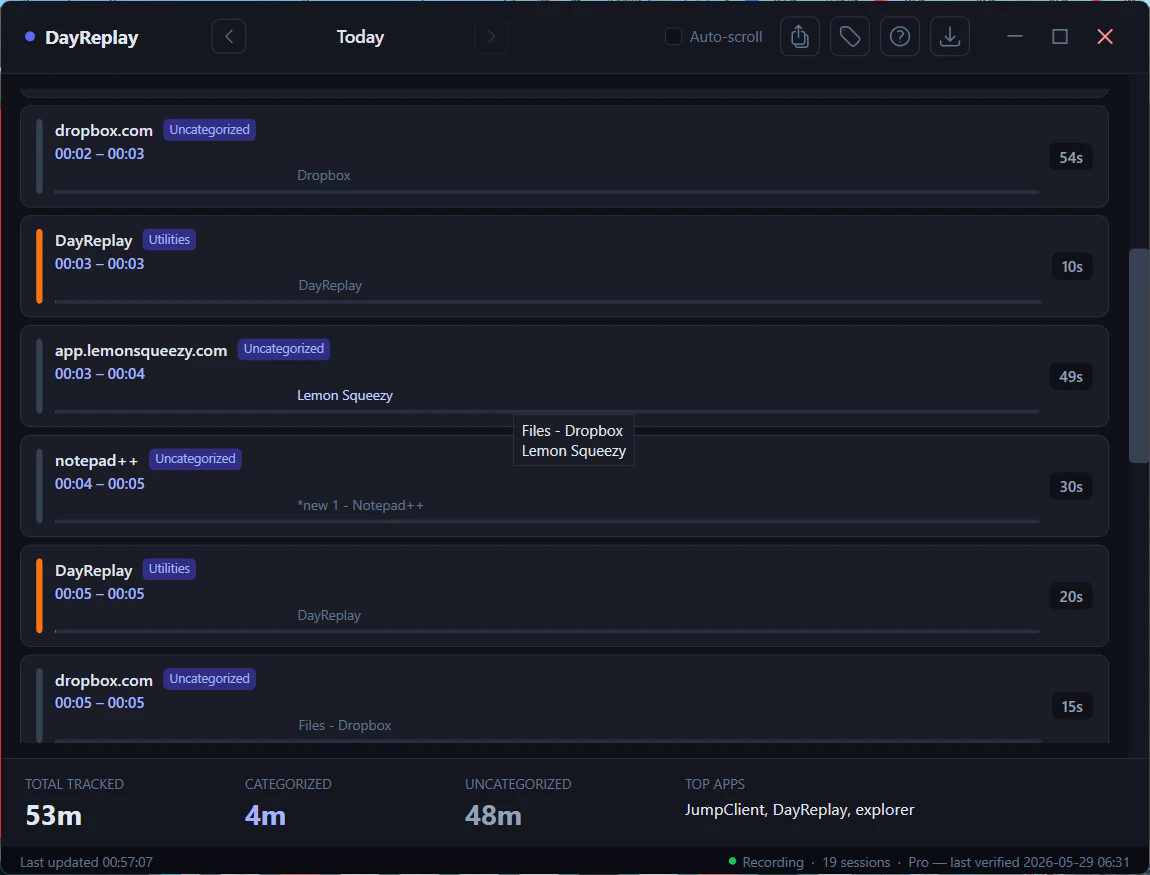Open the share/export icon in toolbar
The width and height of the screenshot is (1150, 875).
[799, 37]
